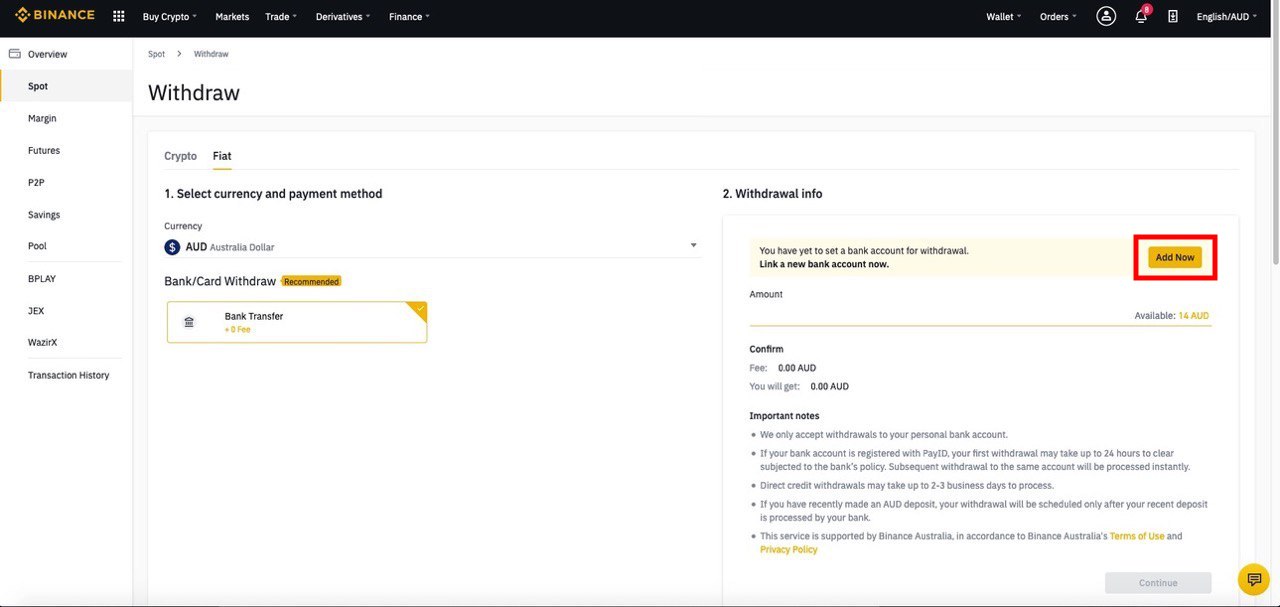Open the Markets menu item
This screenshot has height=607, width=1280.
click(232, 17)
